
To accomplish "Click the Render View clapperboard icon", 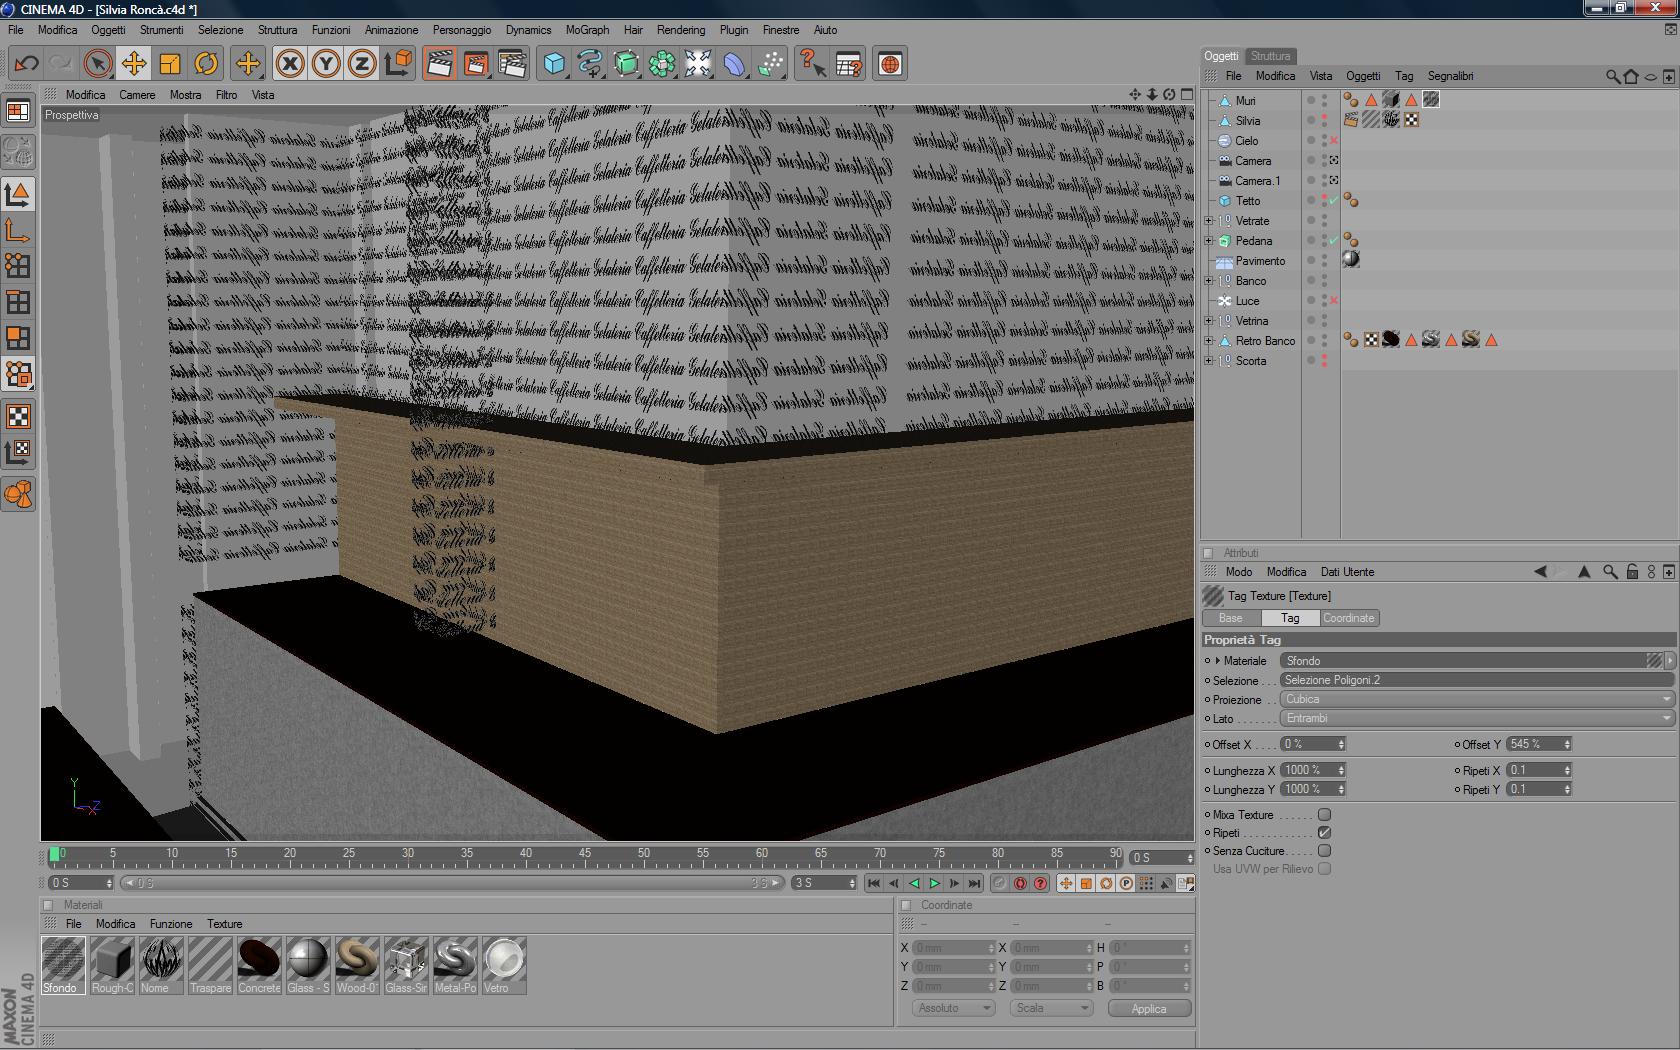I will [438, 64].
